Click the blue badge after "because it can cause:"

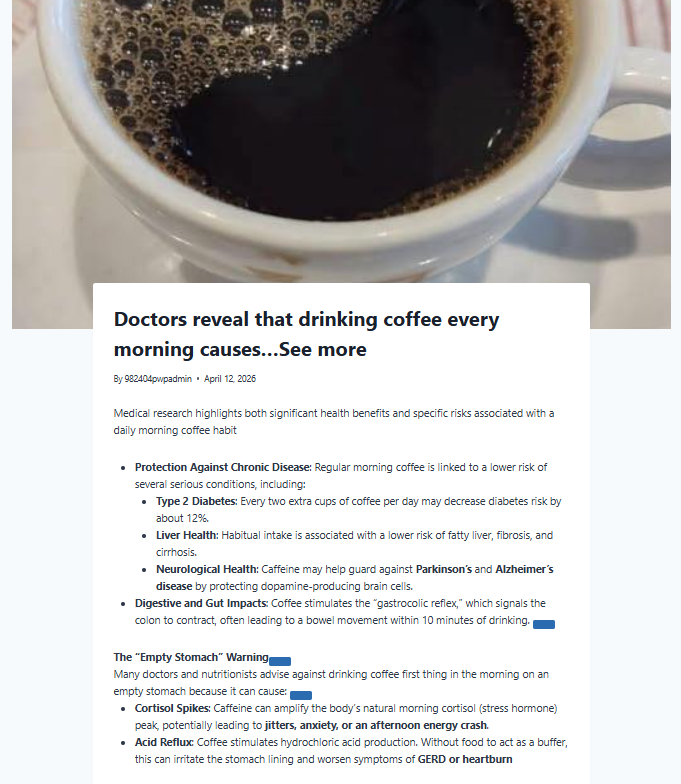click(300, 695)
